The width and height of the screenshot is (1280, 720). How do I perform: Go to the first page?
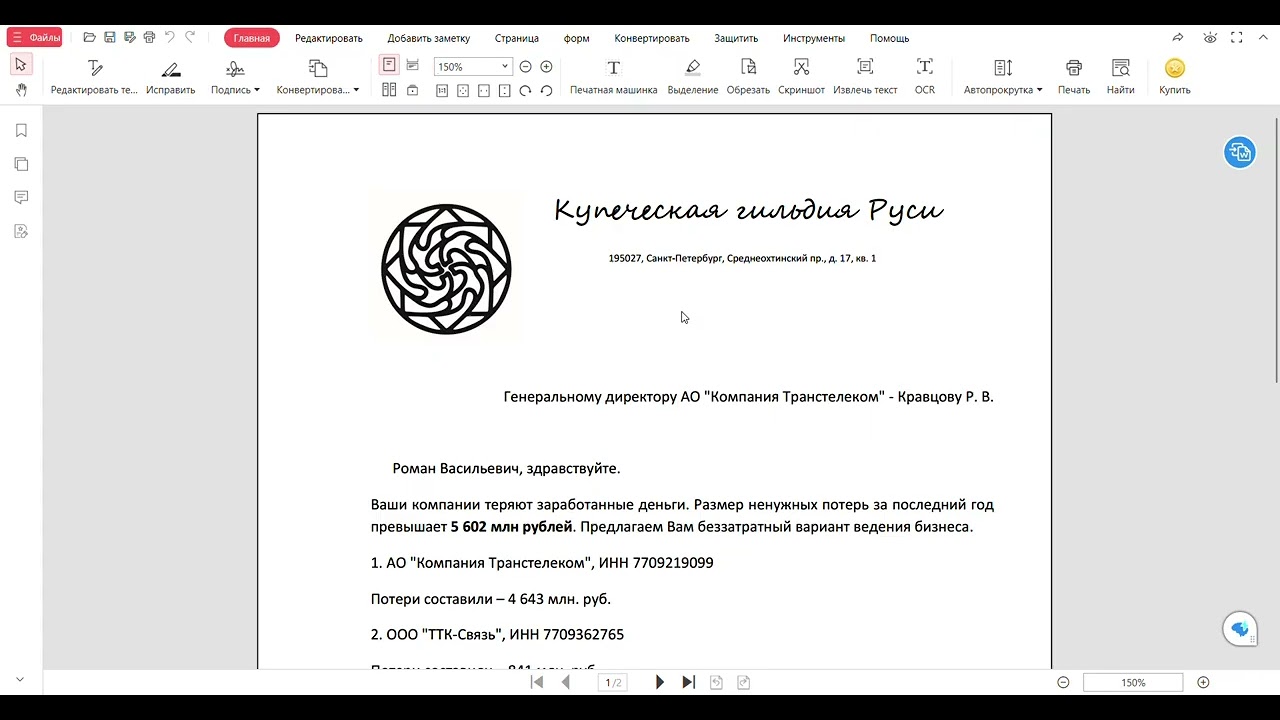pyautogui.click(x=537, y=682)
